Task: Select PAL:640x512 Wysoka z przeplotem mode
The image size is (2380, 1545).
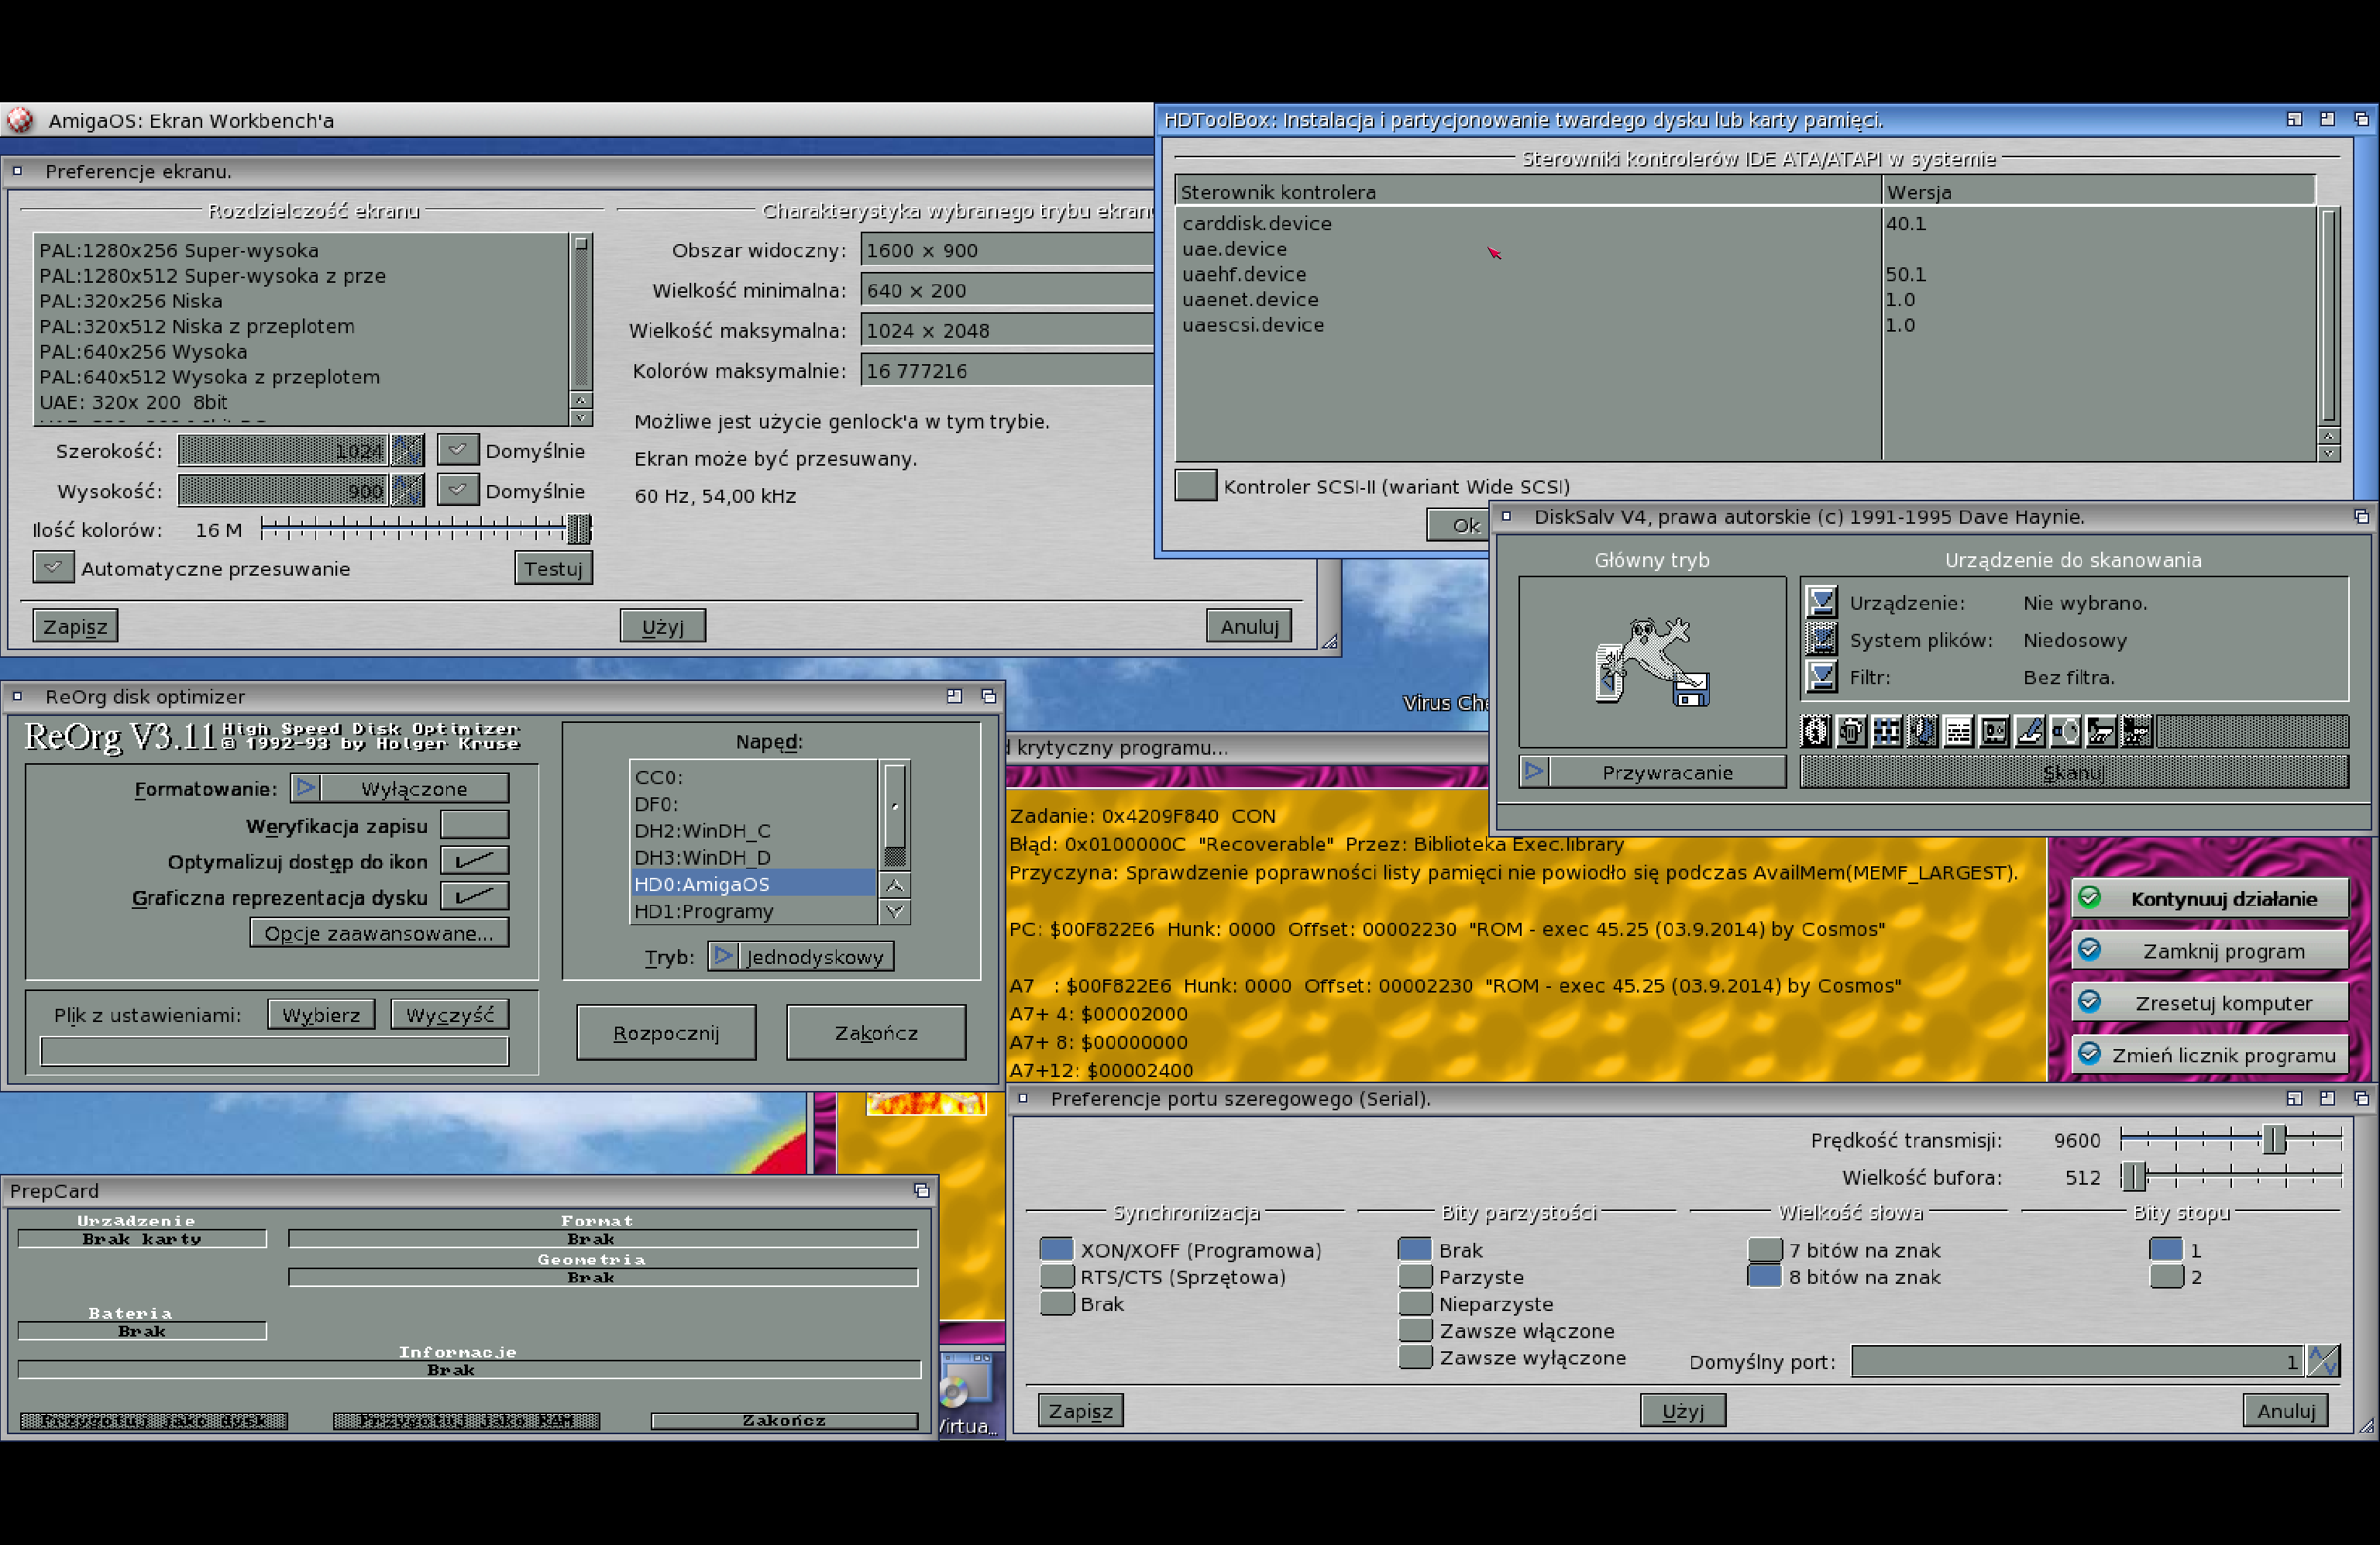Action: tap(301, 377)
